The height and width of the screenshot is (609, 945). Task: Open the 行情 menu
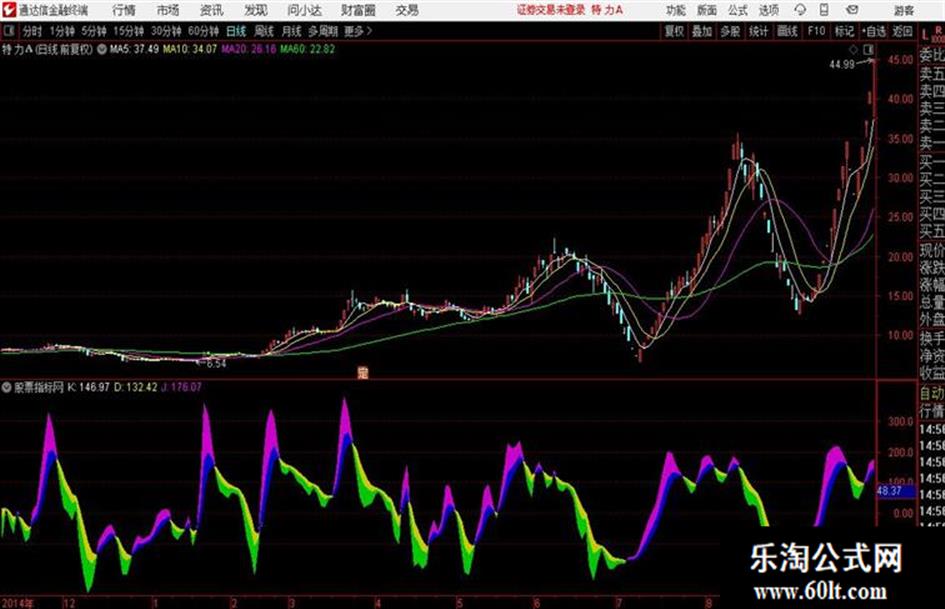[x=124, y=10]
